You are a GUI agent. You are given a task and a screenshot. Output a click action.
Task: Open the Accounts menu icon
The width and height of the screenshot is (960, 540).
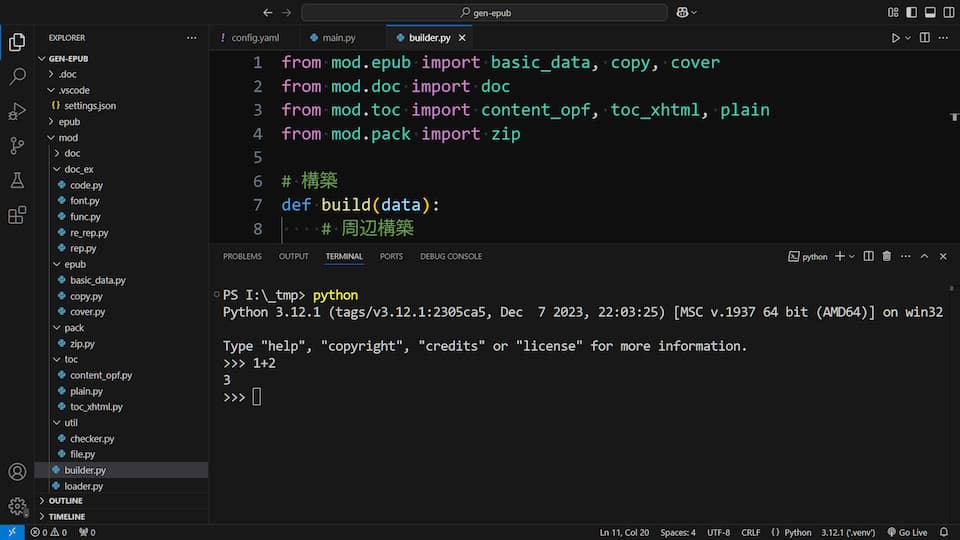click(x=17, y=472)
